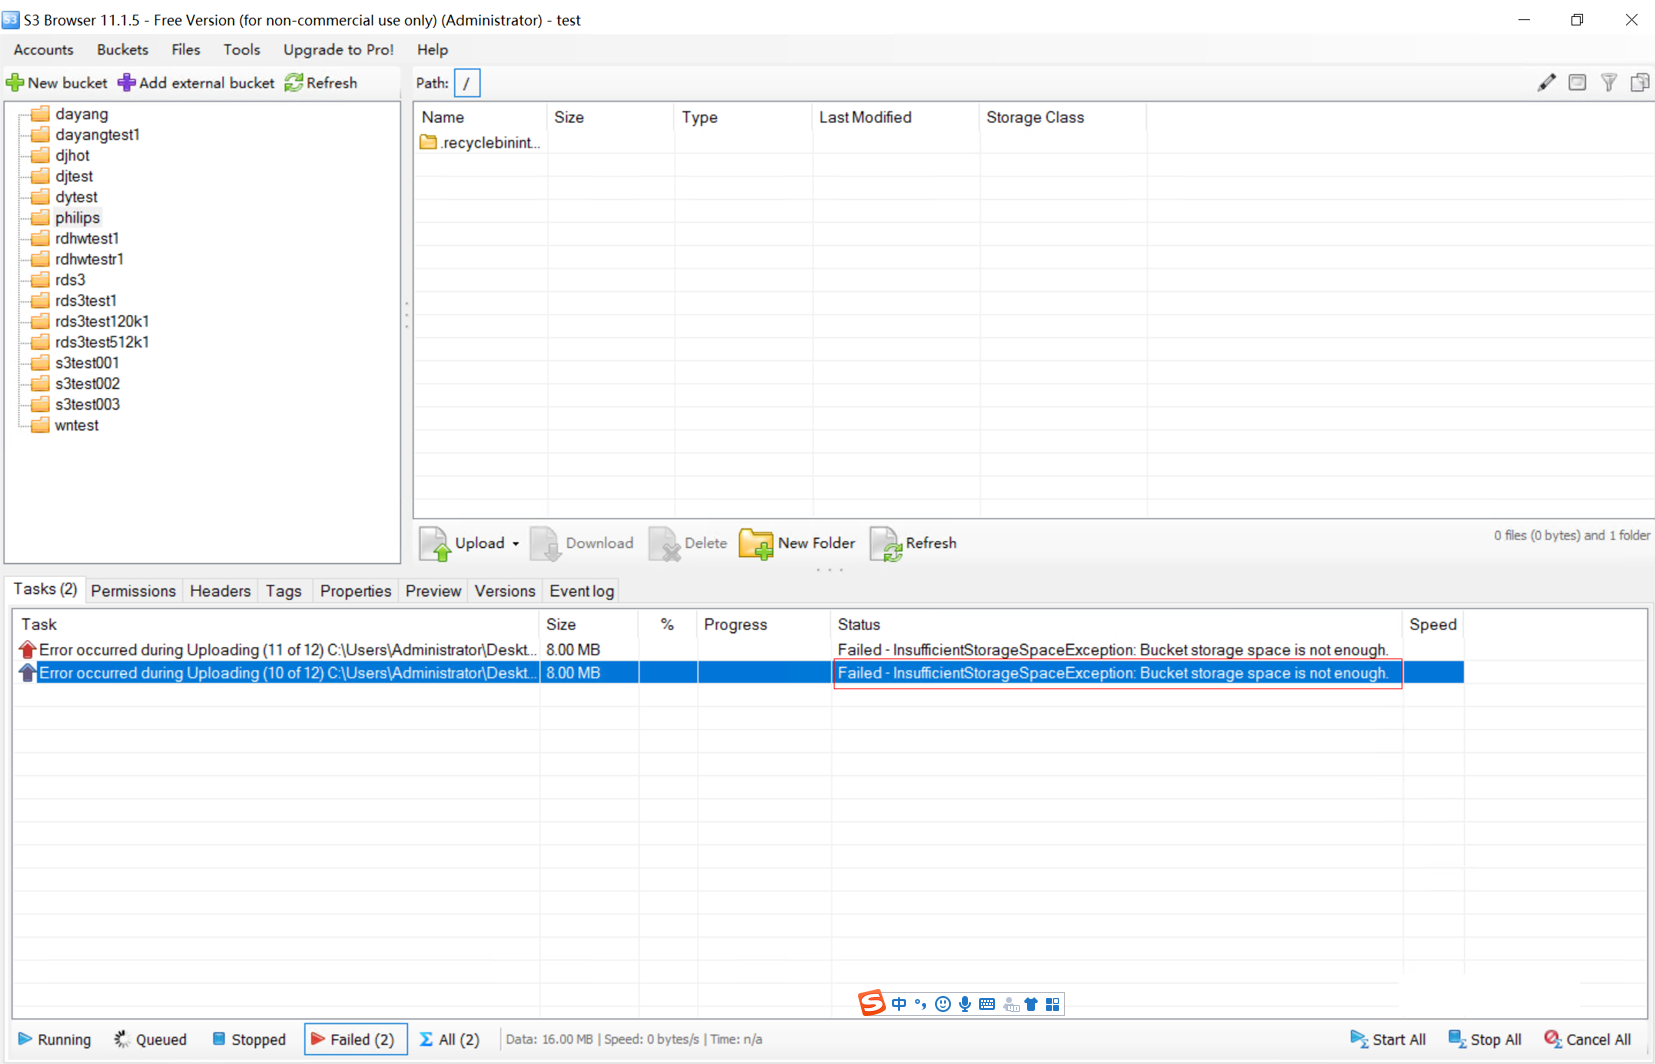Sort tasks by Status column header
The width and height of the screenshot is (1655, 1064).
click(1116, 625)
